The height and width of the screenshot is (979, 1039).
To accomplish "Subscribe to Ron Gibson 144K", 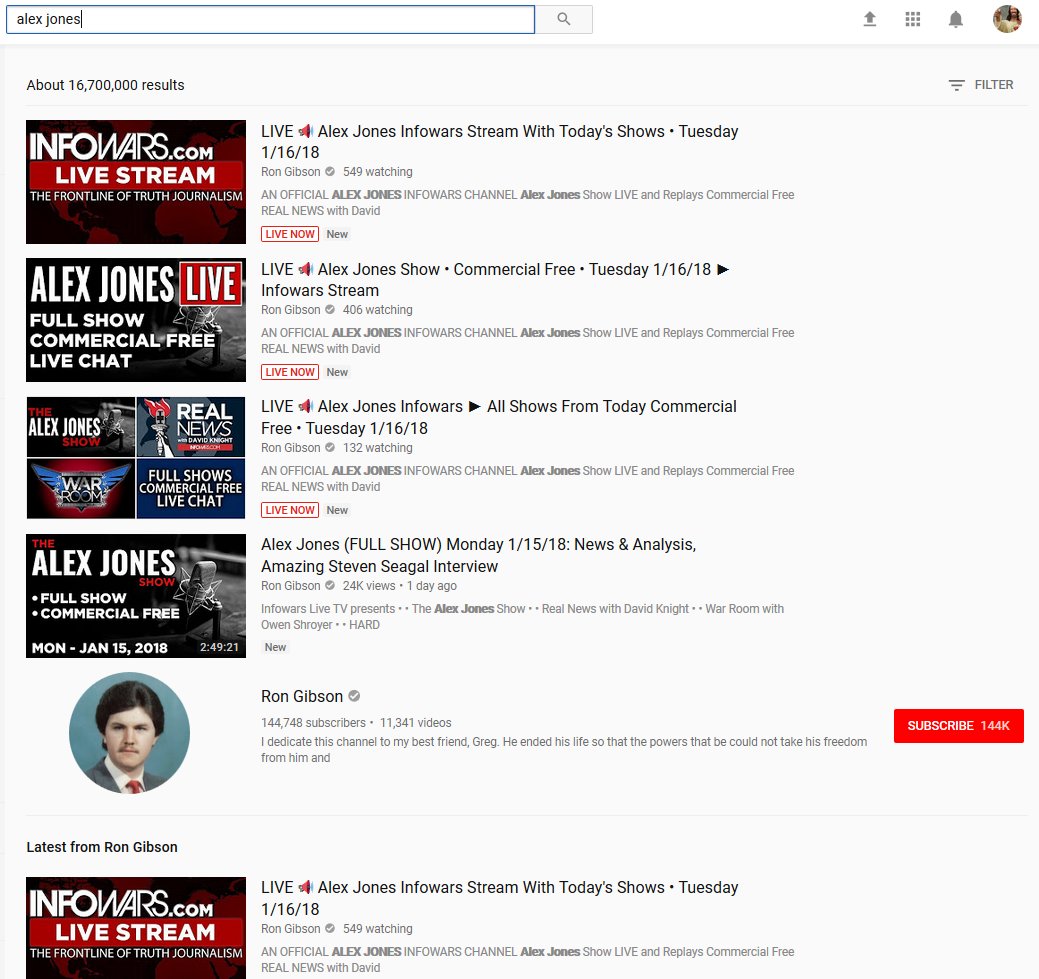I will click(x=958, y=726).
